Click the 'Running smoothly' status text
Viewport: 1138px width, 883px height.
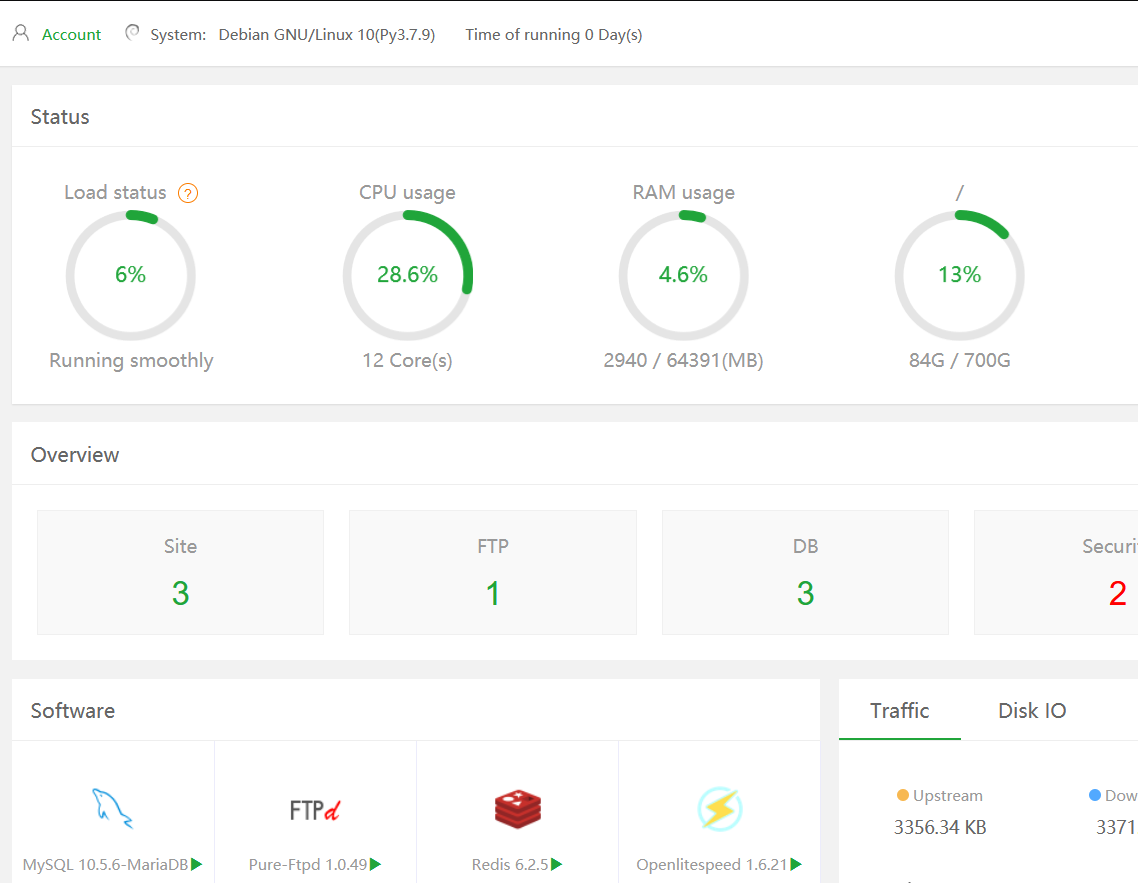pos(131,361)
